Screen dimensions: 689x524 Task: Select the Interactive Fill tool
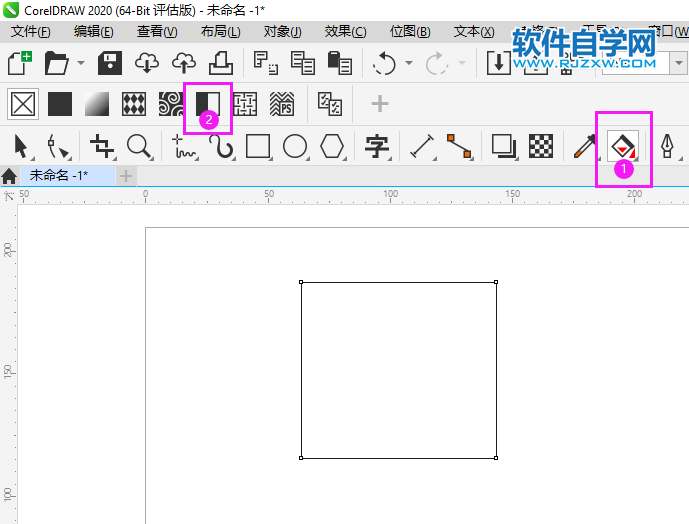pyautogui.click(x=623, y=146)
